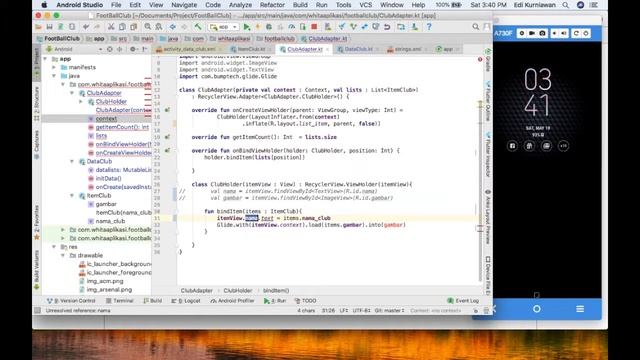Click the Android Profiler gauge toolbar icon
The height and width of the screenshot is (360, 640).
tap(291, 27)
